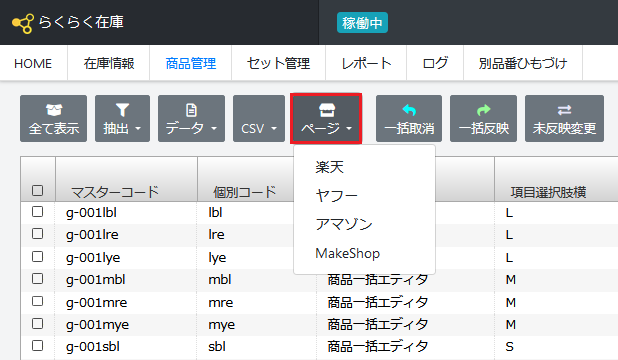Check the g-001mye row checkbox
The image size is (618, 360).
(37, 324)
